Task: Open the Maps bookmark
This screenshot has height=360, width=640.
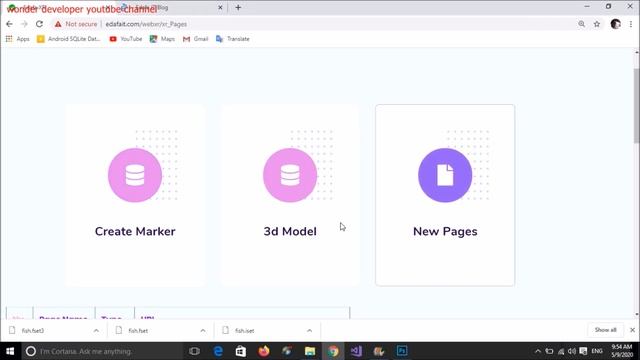Action: (162, 39)
